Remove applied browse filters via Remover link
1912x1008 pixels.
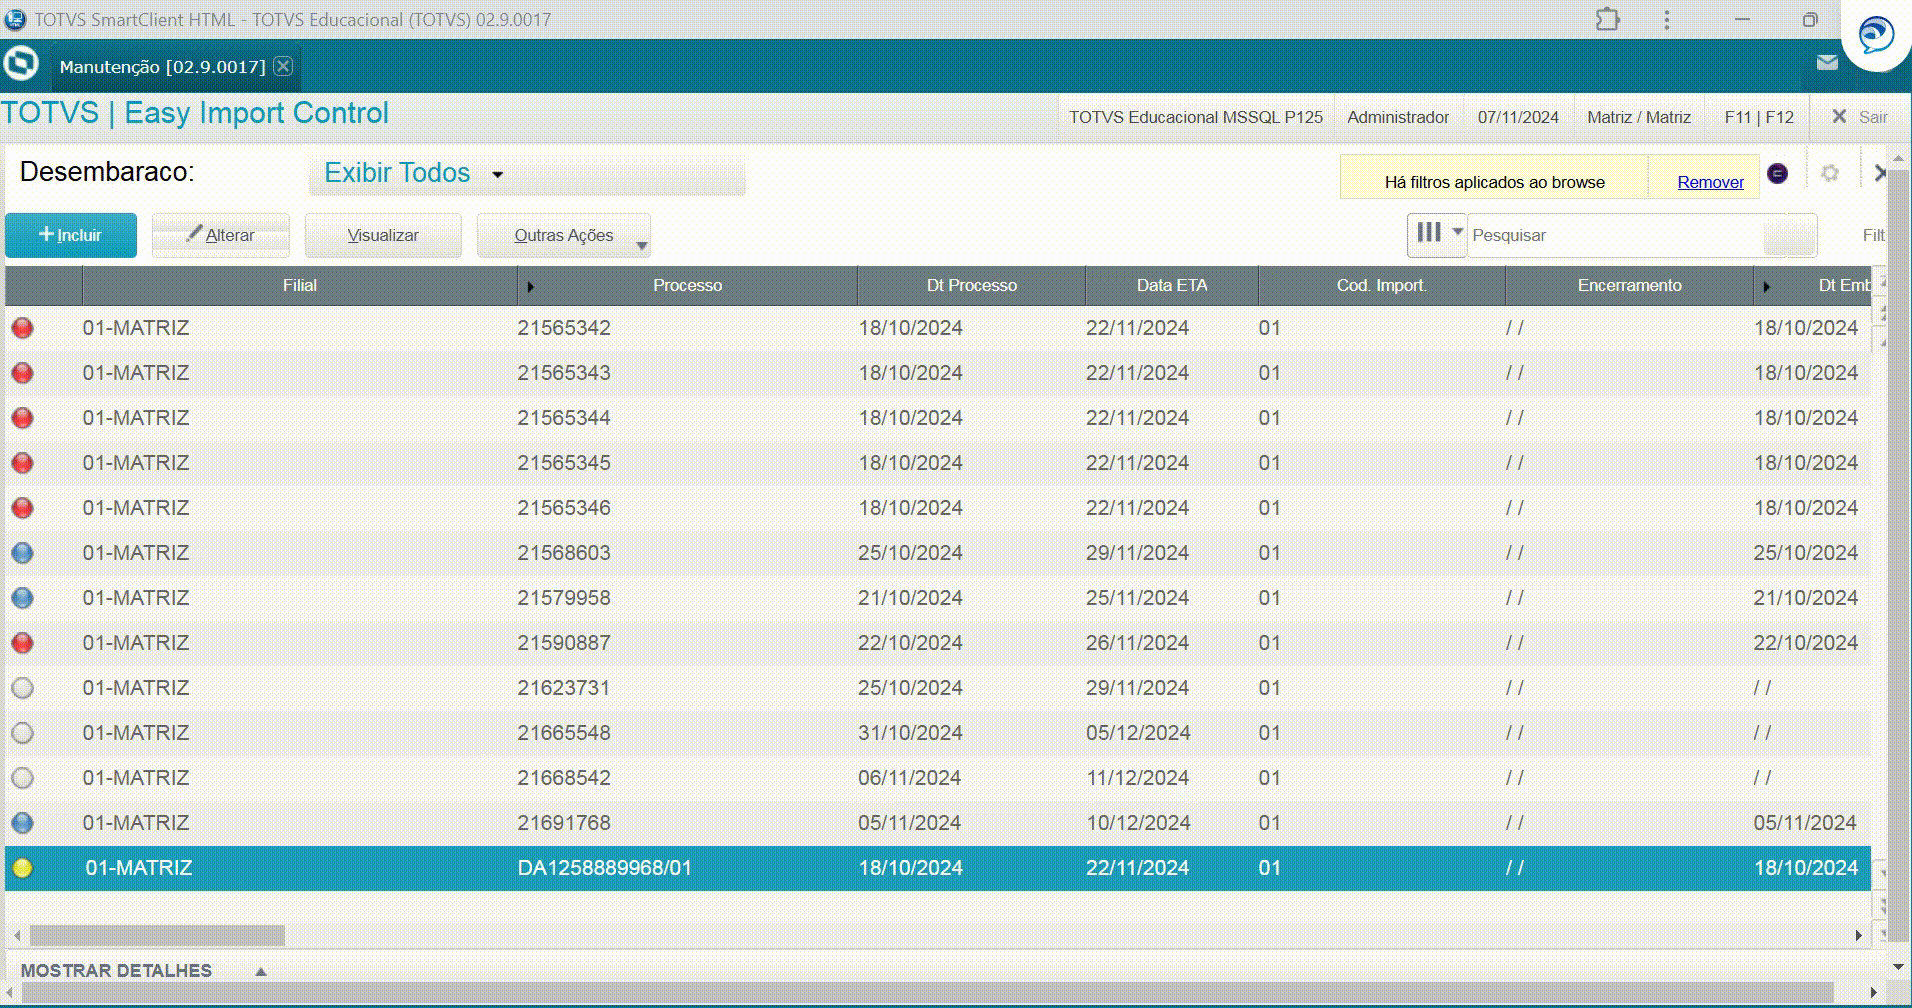(1710, 182)
